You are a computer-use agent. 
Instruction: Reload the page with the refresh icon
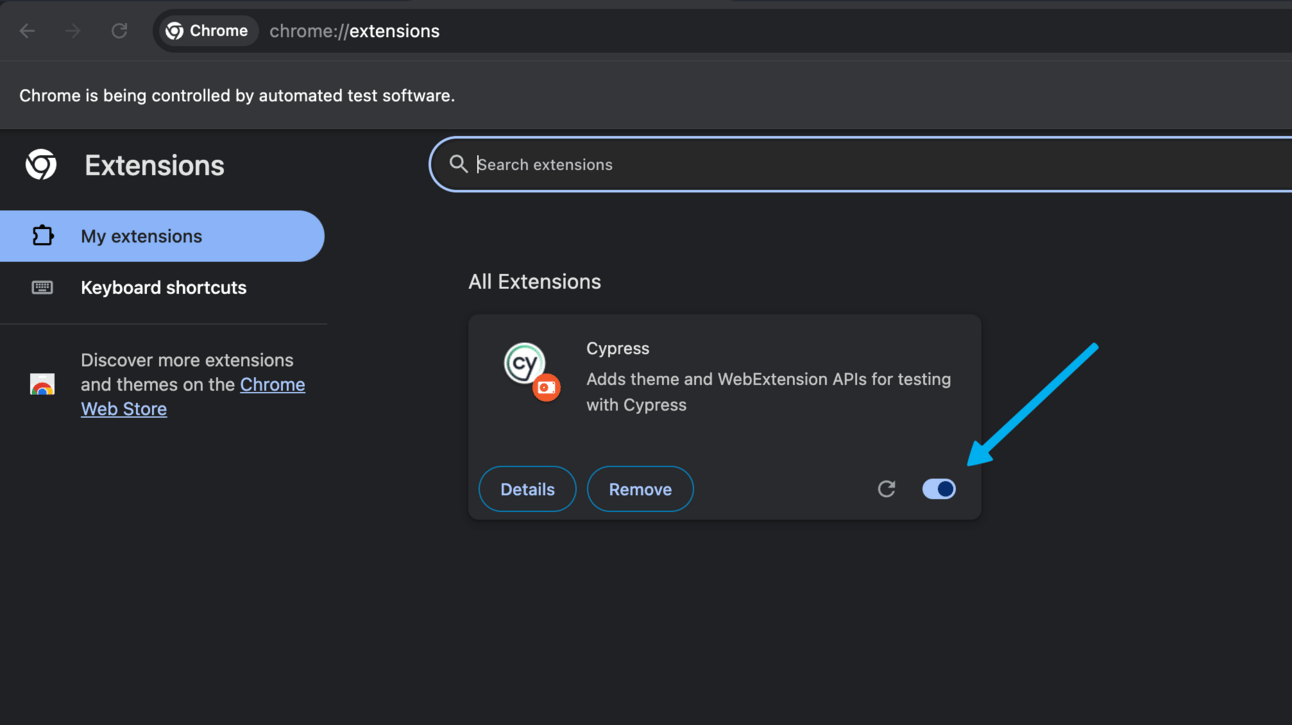coord(119,31)
